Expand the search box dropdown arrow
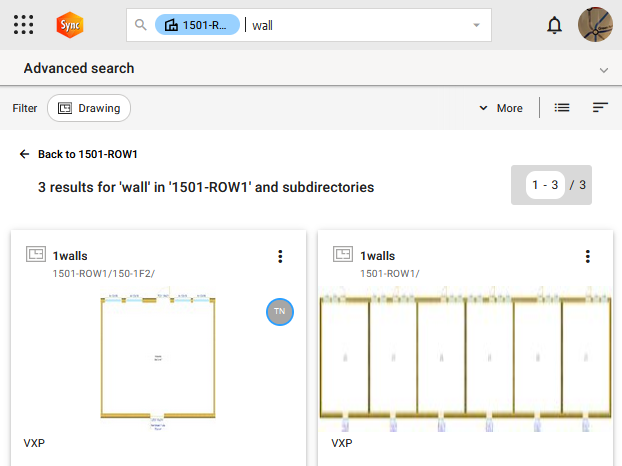This screenshot has height=466, width=622. 476,25
